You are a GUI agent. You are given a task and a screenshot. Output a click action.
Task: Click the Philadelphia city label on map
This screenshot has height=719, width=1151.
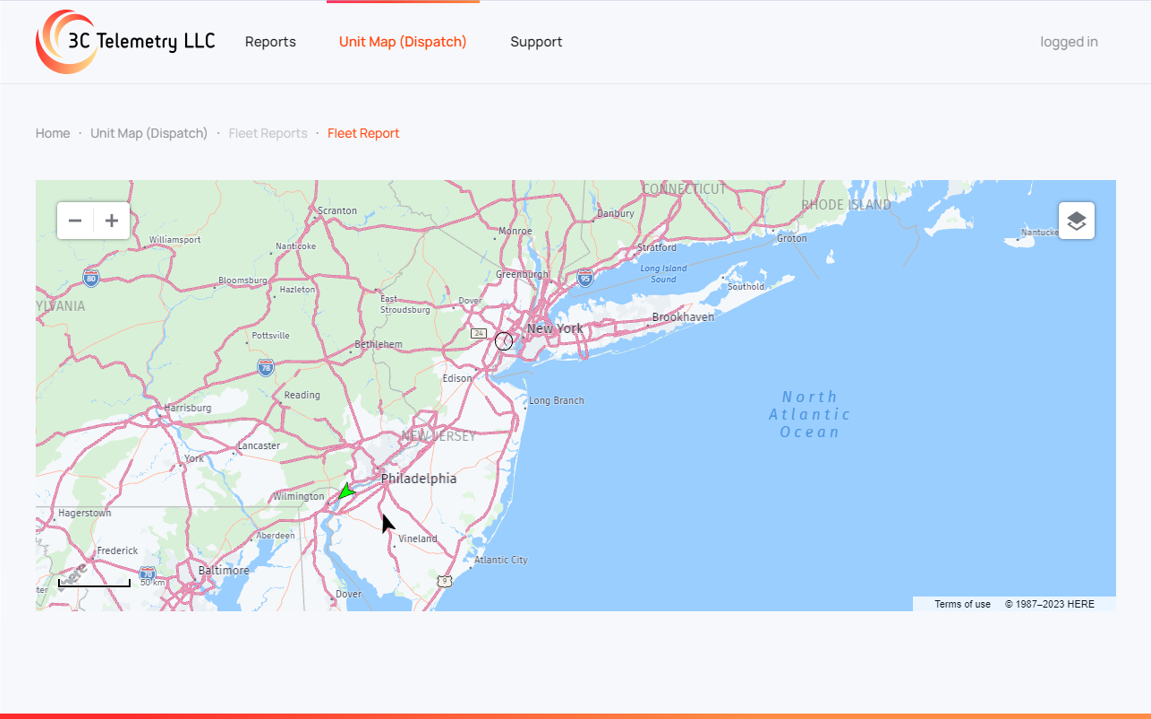tap(418, 479)
